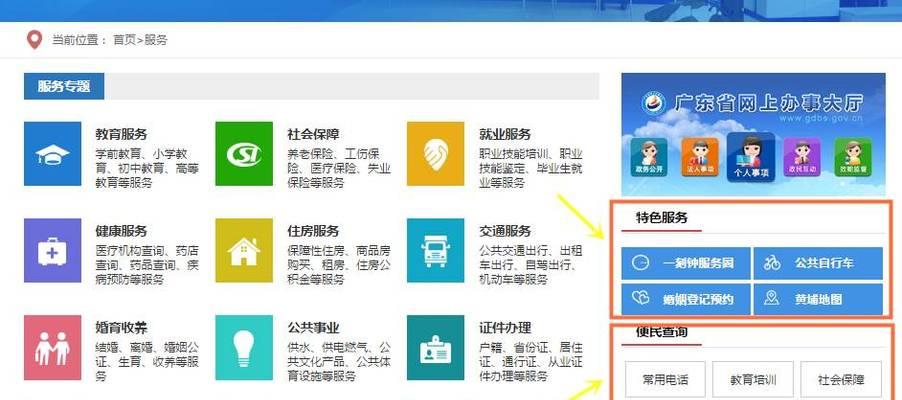Open the pink 婚育收养 couple icon
Image resolution: width=902 pixels, height=400 pixels.
[52, 348]
